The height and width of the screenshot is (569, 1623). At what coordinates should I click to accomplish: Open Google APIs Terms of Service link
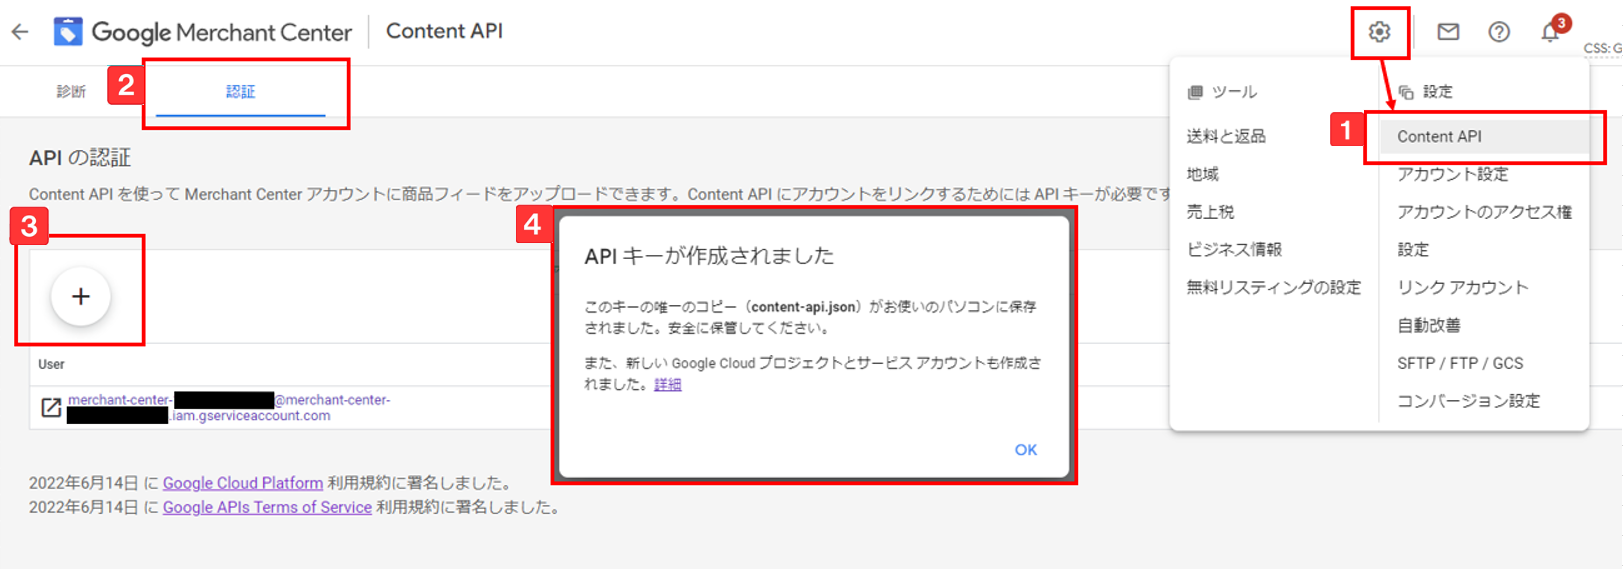267,507
